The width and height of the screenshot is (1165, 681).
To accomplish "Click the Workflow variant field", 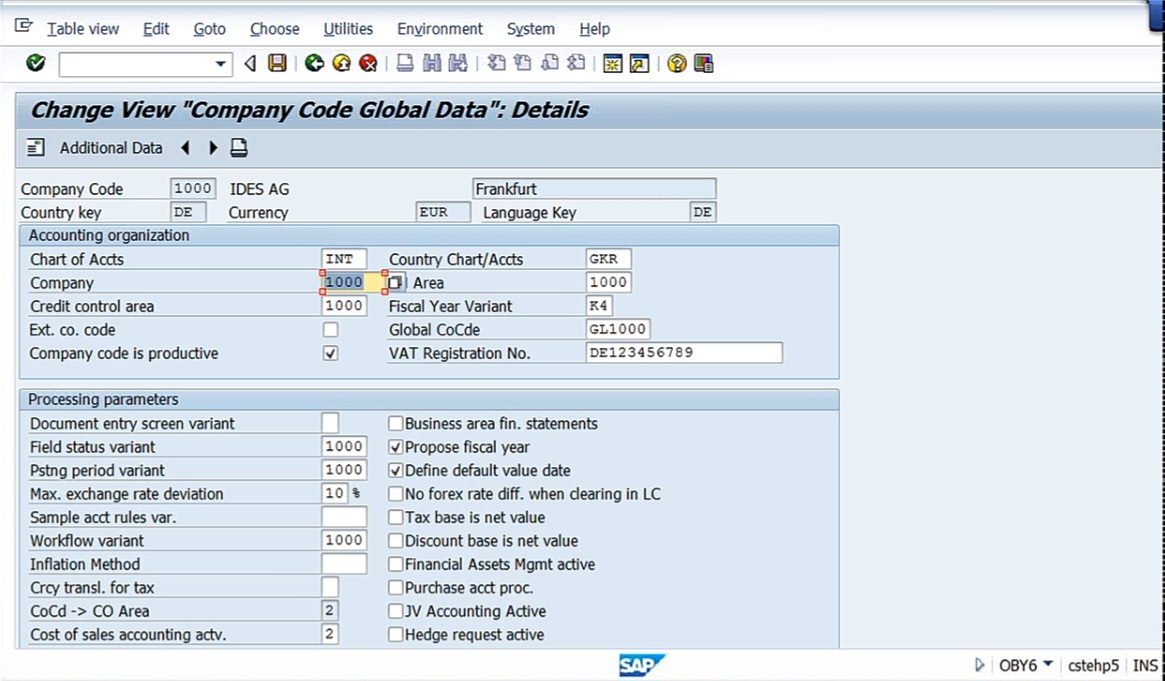I will click(x=344, y=540).
